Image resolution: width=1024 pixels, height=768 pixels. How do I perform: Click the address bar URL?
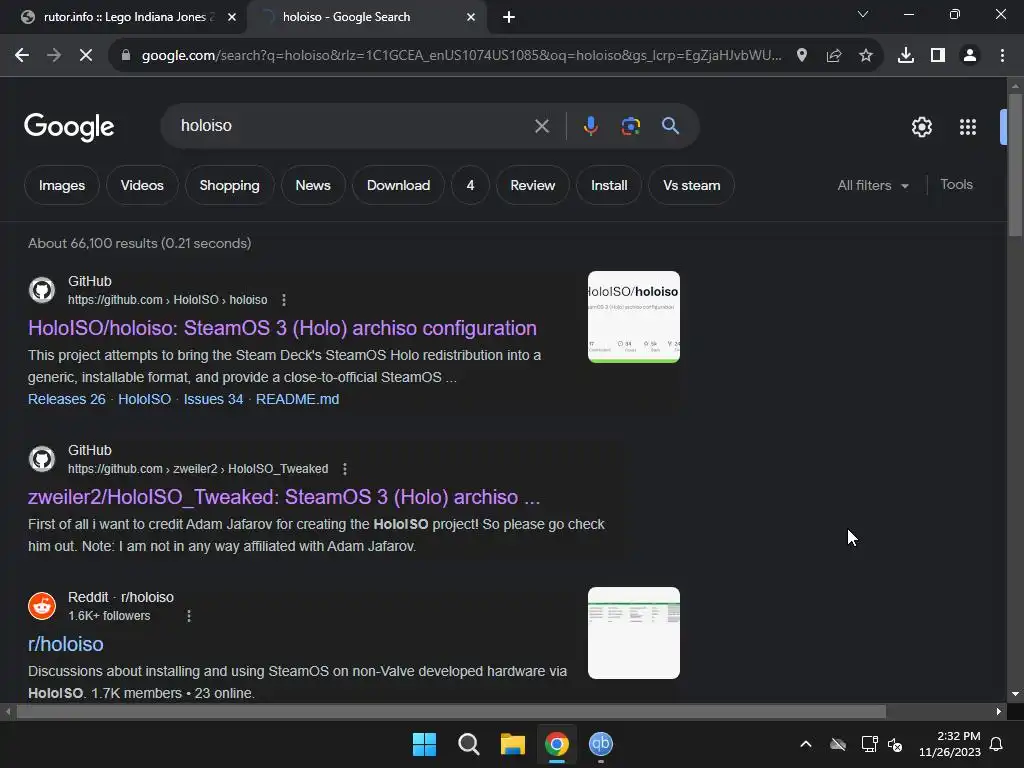461,56
